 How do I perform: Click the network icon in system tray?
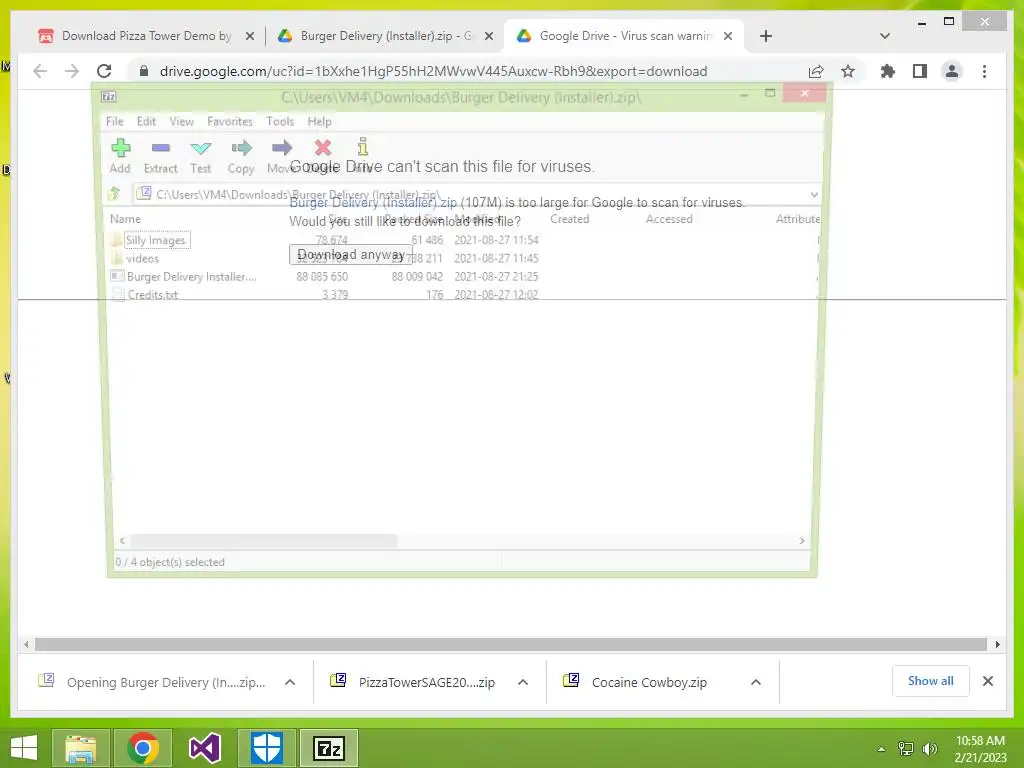coord(906,748)
